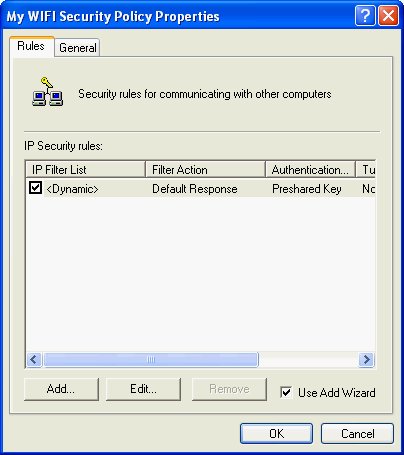This screenshot has width=404, height=455.
Task: Close the Security Policy Properties dialog
Action: tap(388, 15)
